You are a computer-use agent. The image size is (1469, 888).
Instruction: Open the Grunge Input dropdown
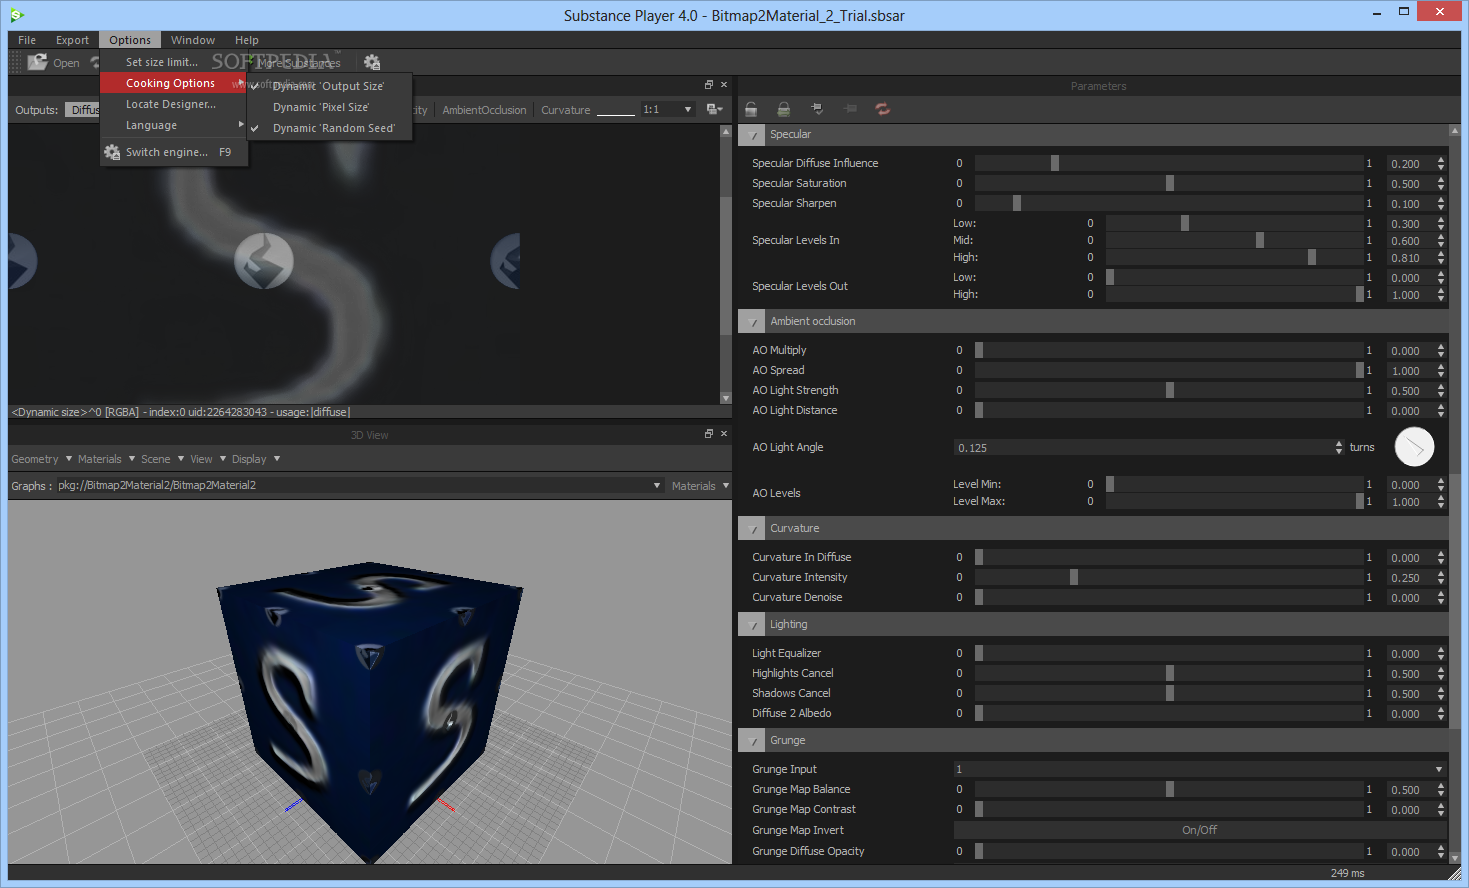point(1199,769)
